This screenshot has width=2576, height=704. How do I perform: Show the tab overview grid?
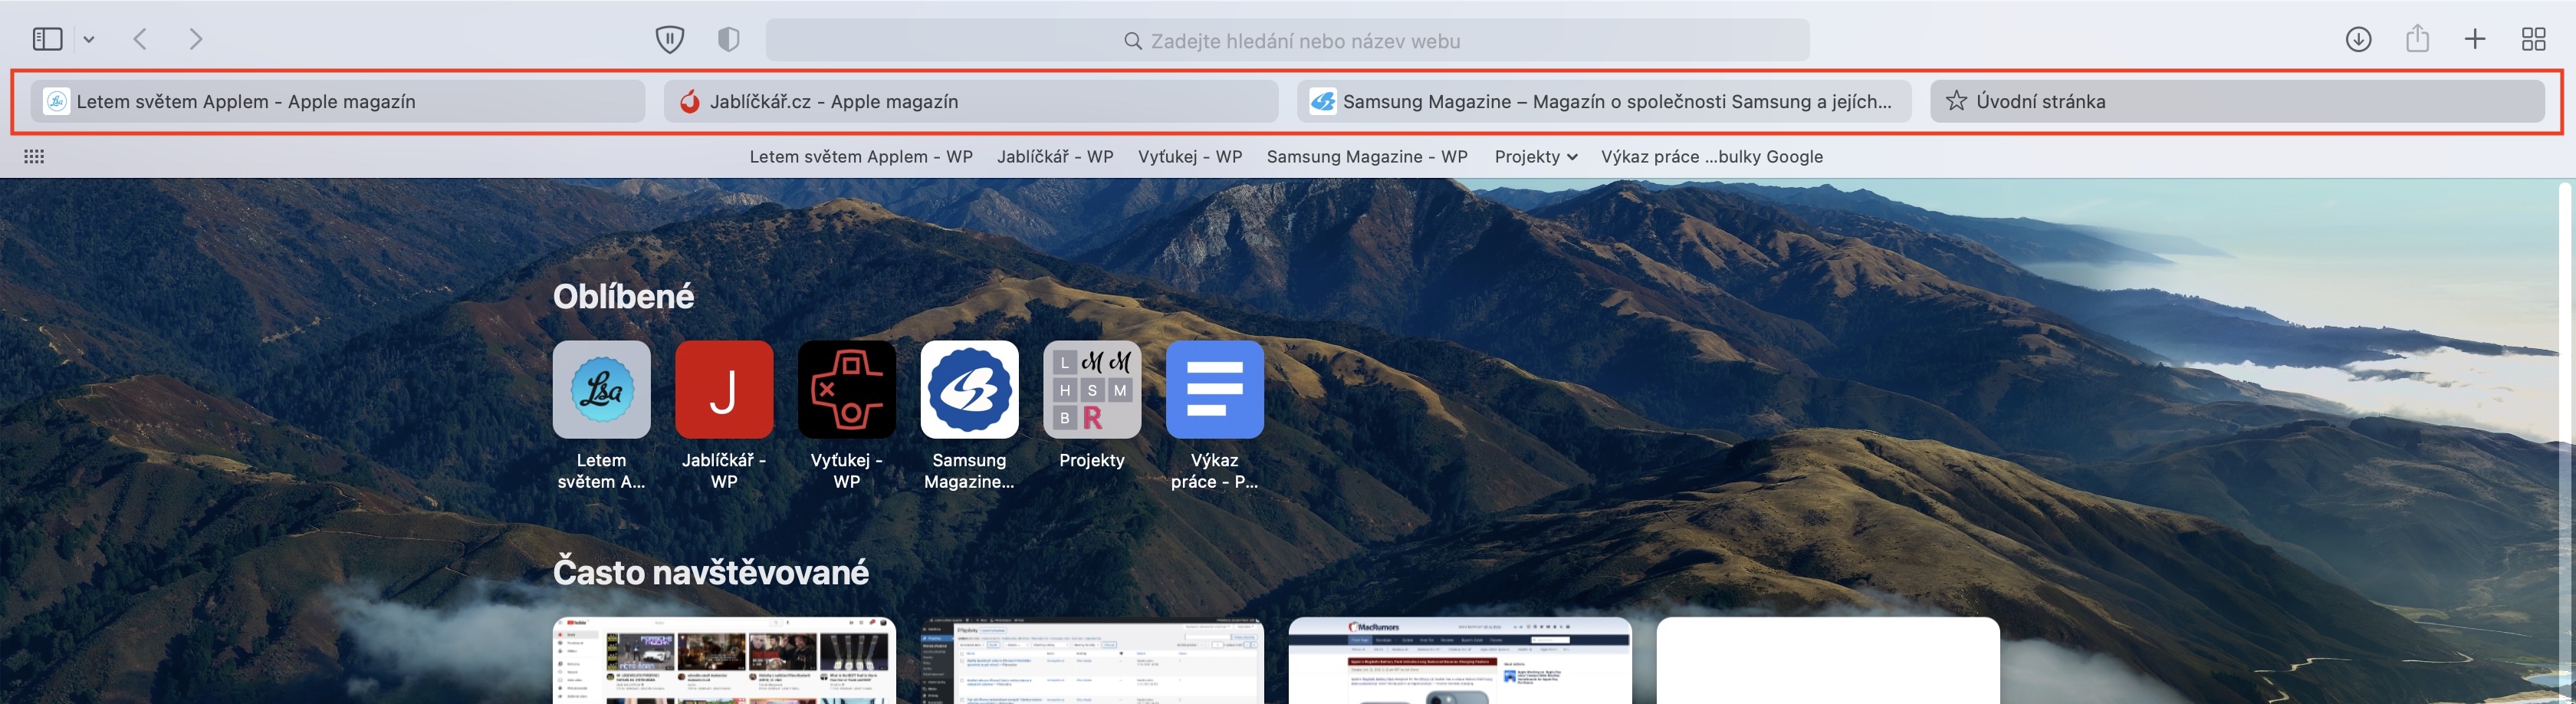click(x=2533, y=39)
